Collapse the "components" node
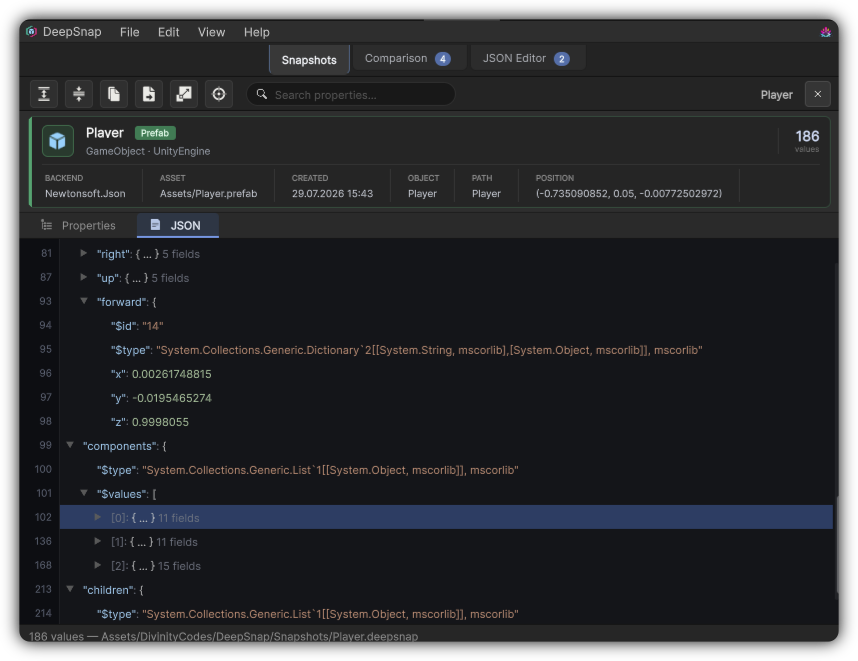Viewport: 858px width, 661px height. coord(70,445)
